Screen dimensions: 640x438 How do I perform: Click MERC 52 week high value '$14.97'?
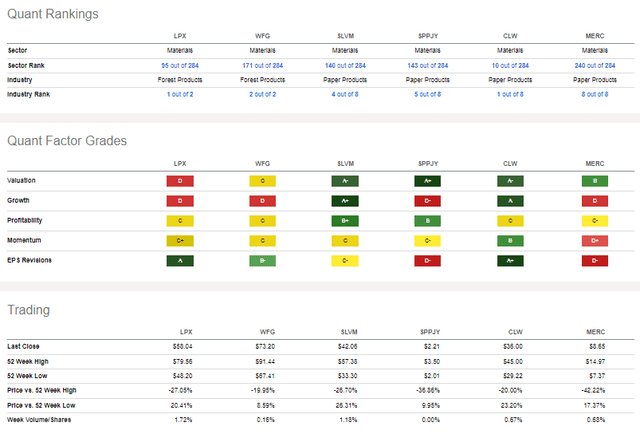point(596,362)
